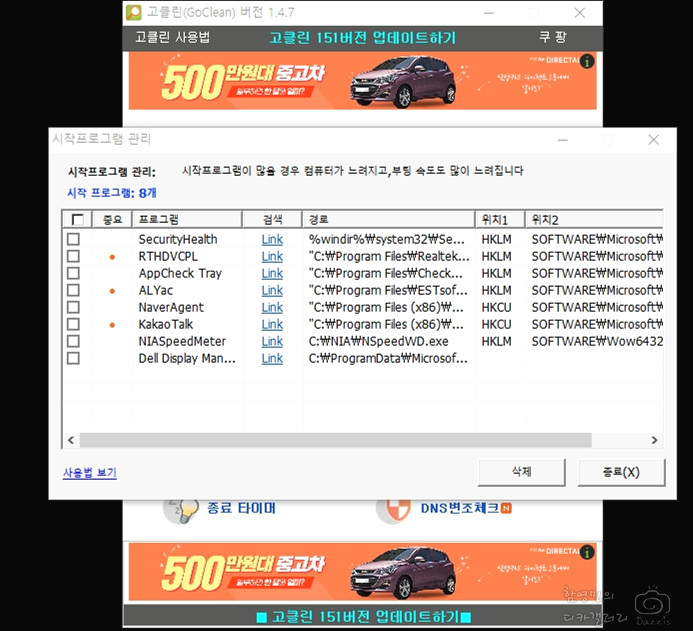Close the GoClean main window
The width and height of the screenshot is (693, 631).
579,13
